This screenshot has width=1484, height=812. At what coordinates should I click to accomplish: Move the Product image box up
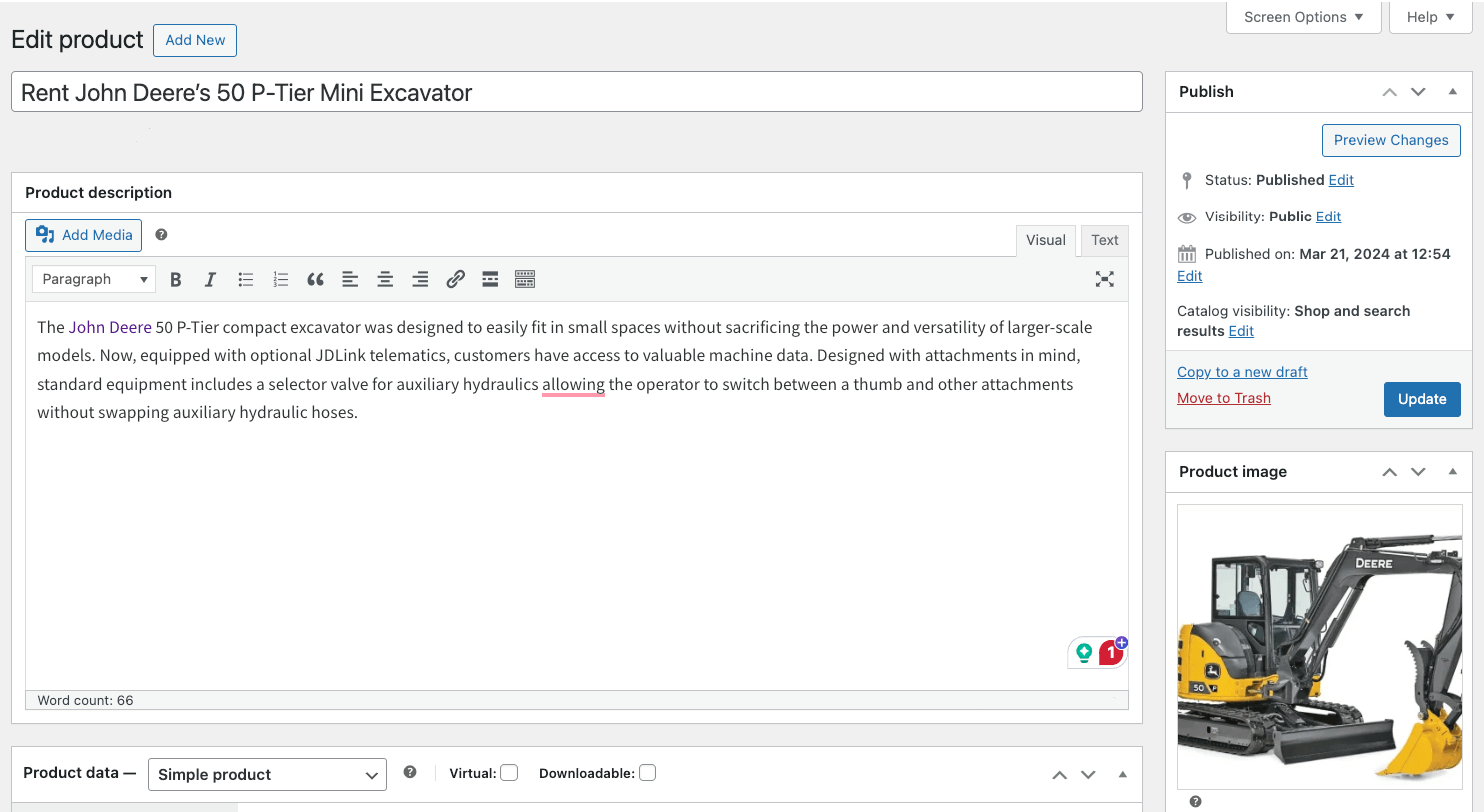pos(1389,472)
